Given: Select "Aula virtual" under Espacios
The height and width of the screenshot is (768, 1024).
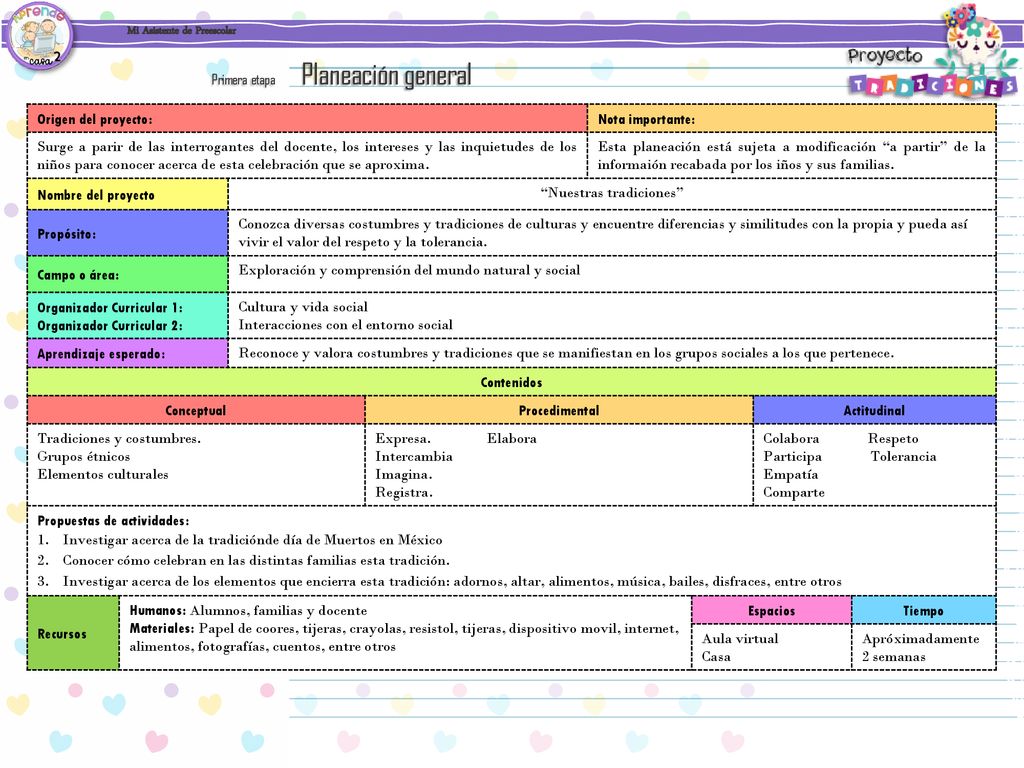Looking at the screenshot, I should pyautogui.click(x=740, y=639).
